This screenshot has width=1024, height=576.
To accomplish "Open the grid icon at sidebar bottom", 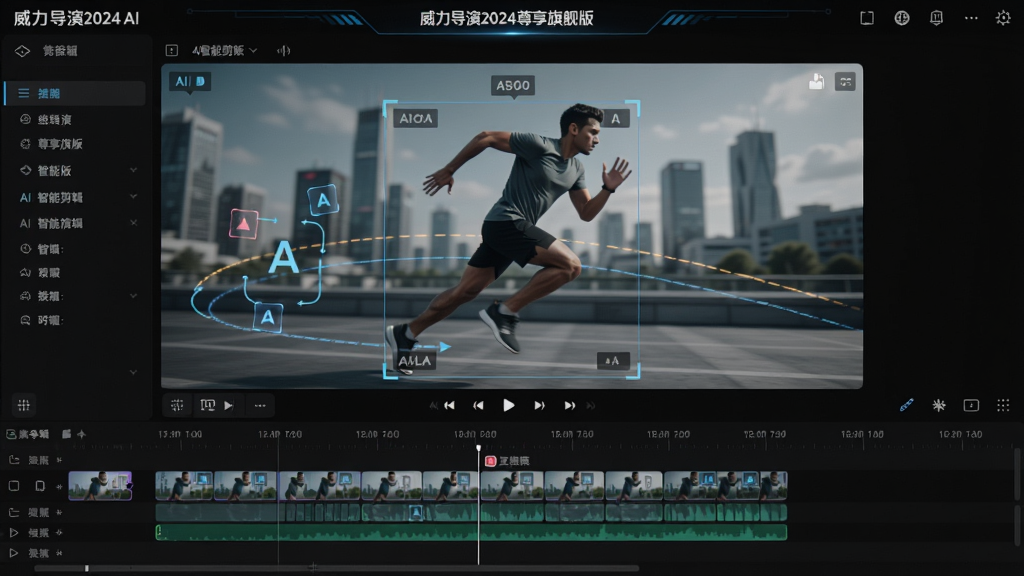I will 24,406.
